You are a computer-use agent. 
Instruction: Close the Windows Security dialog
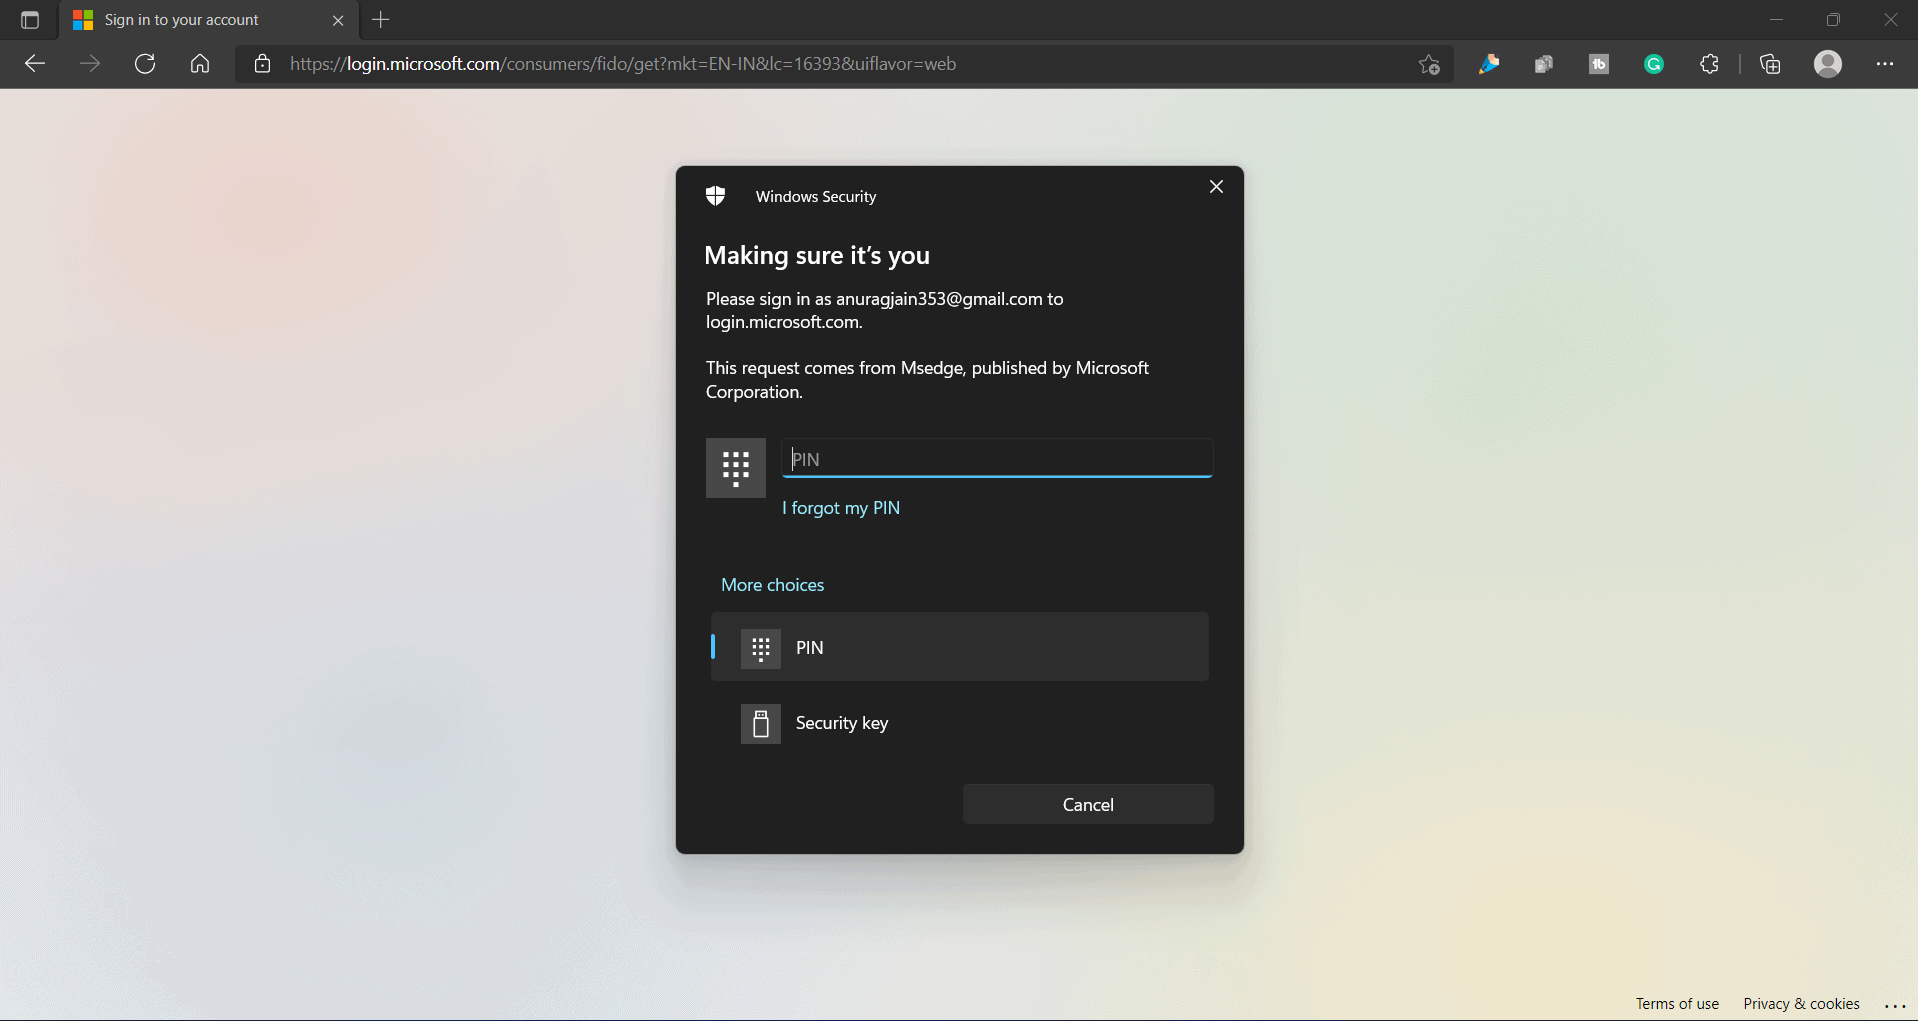pos(1216,187)
